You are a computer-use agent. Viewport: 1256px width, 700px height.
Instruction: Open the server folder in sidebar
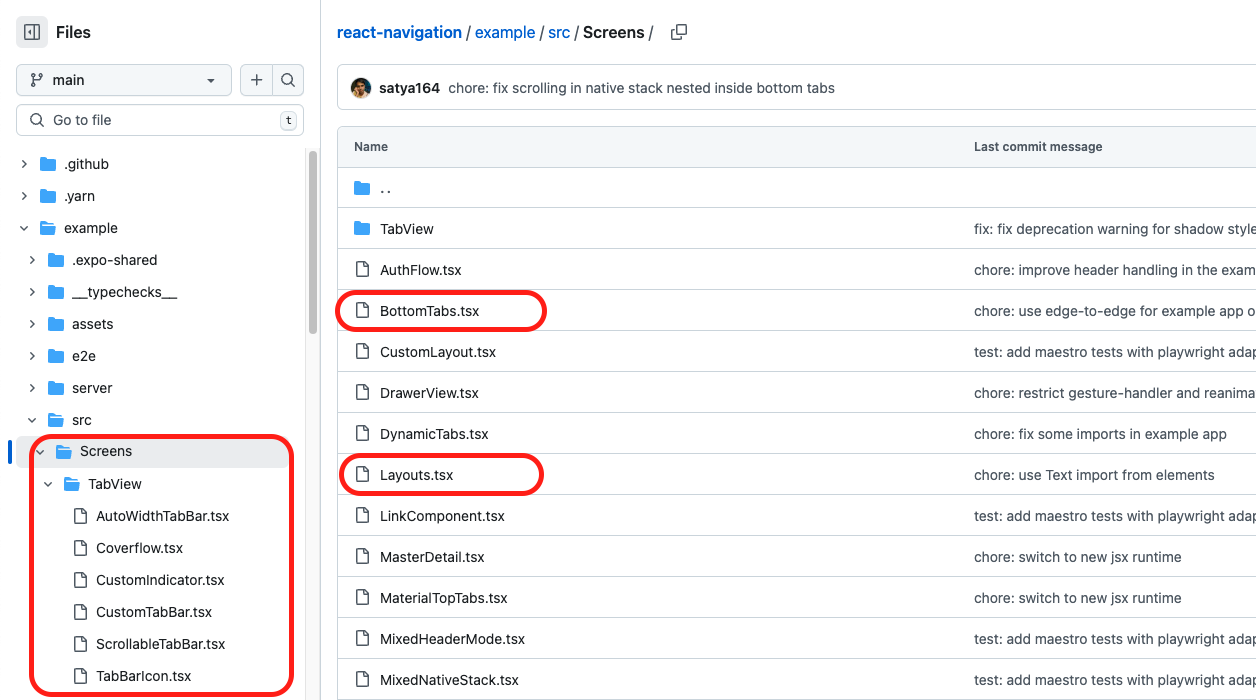point(92,388)
